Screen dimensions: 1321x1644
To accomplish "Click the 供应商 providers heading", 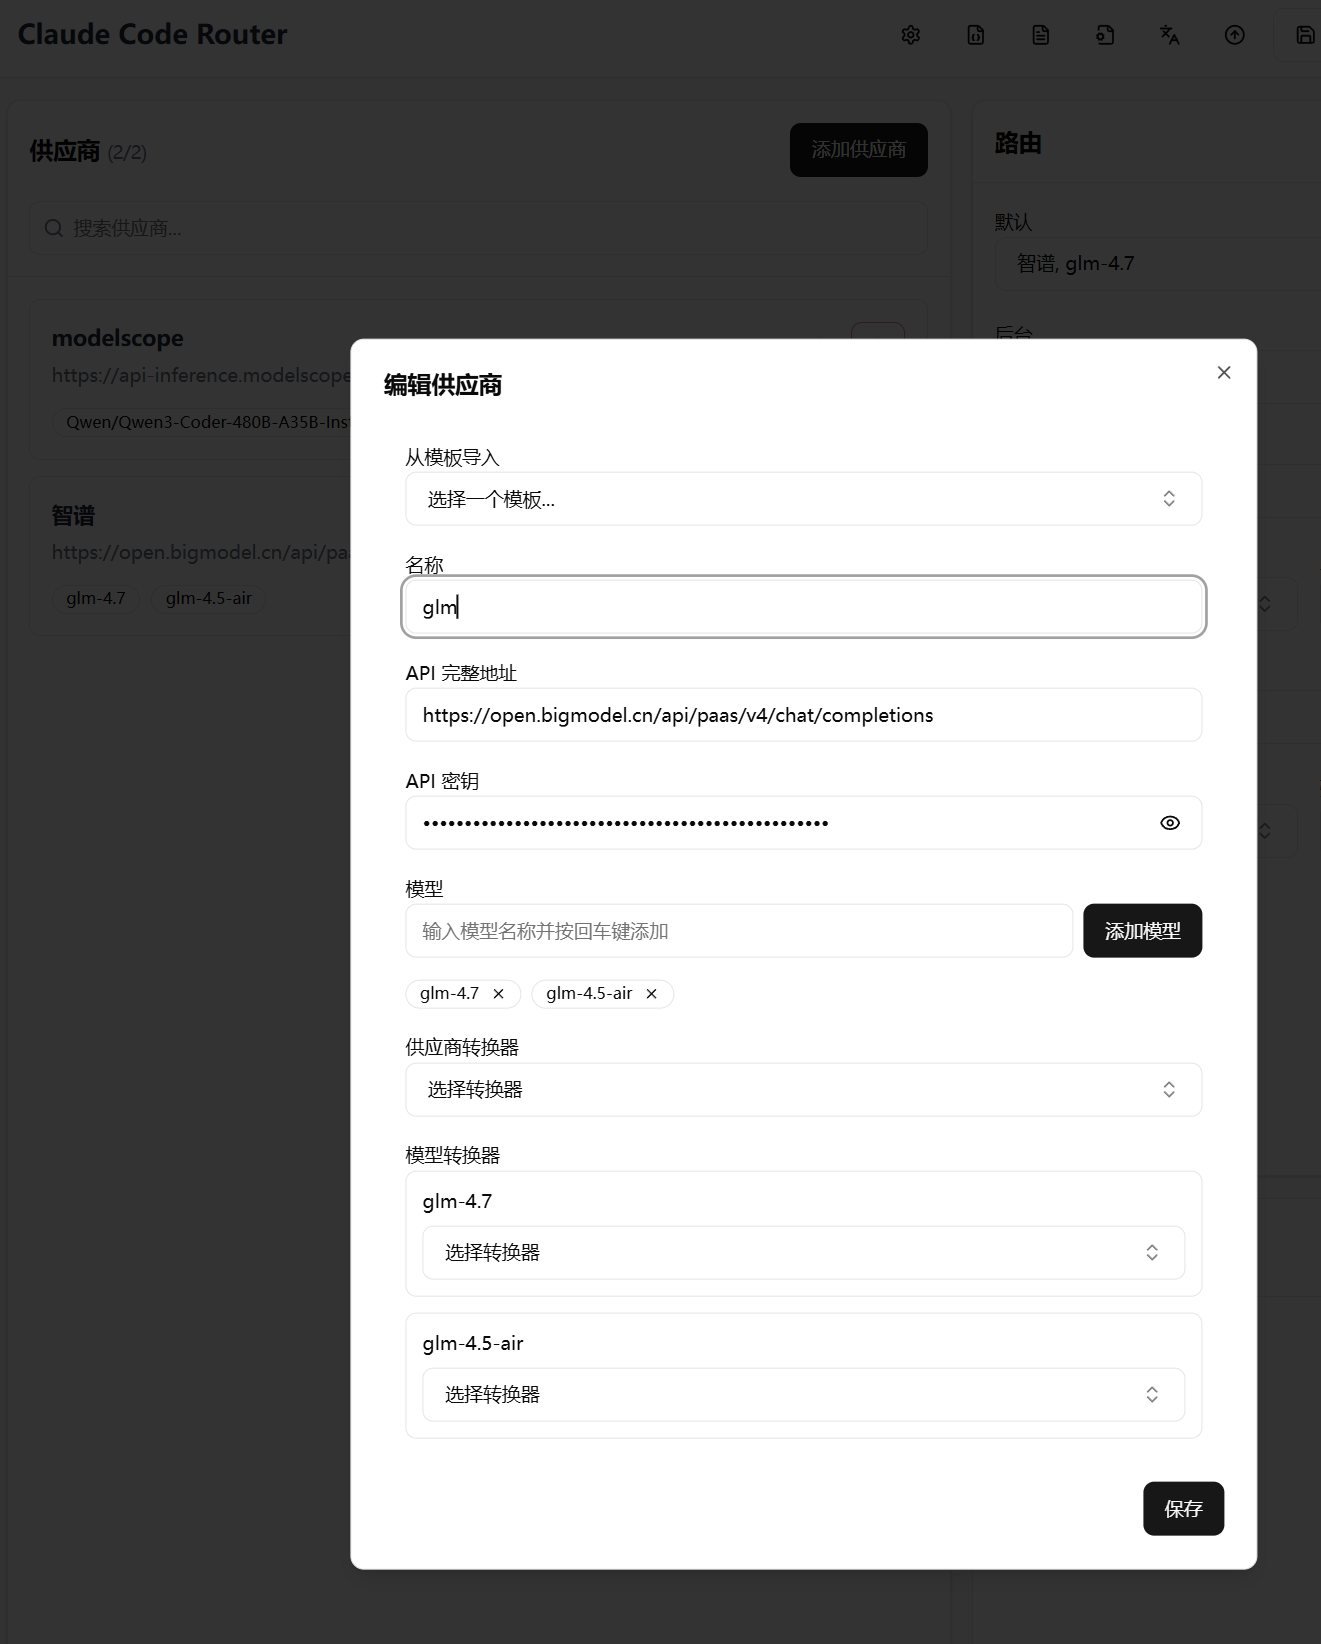I will coord(65,151).
